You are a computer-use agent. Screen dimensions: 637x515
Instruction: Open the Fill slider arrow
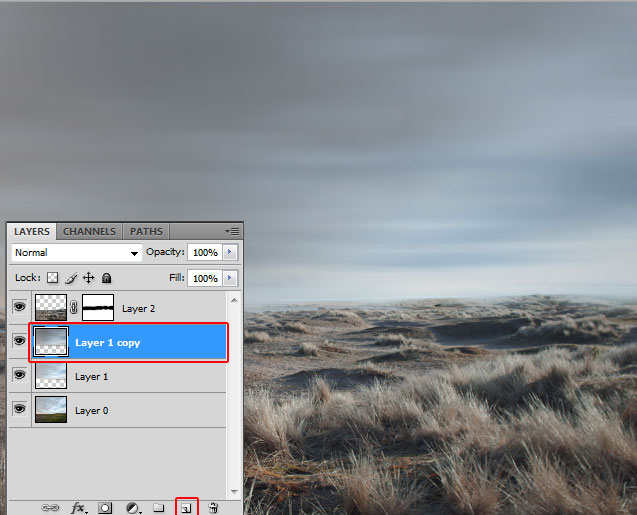230,278
